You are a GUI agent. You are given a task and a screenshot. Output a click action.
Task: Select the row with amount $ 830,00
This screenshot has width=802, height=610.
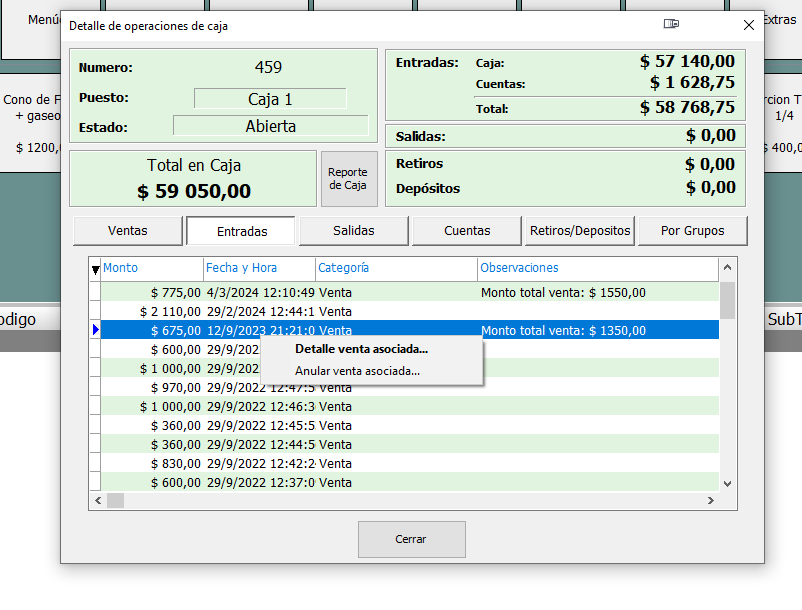click(x=409, y=463)
